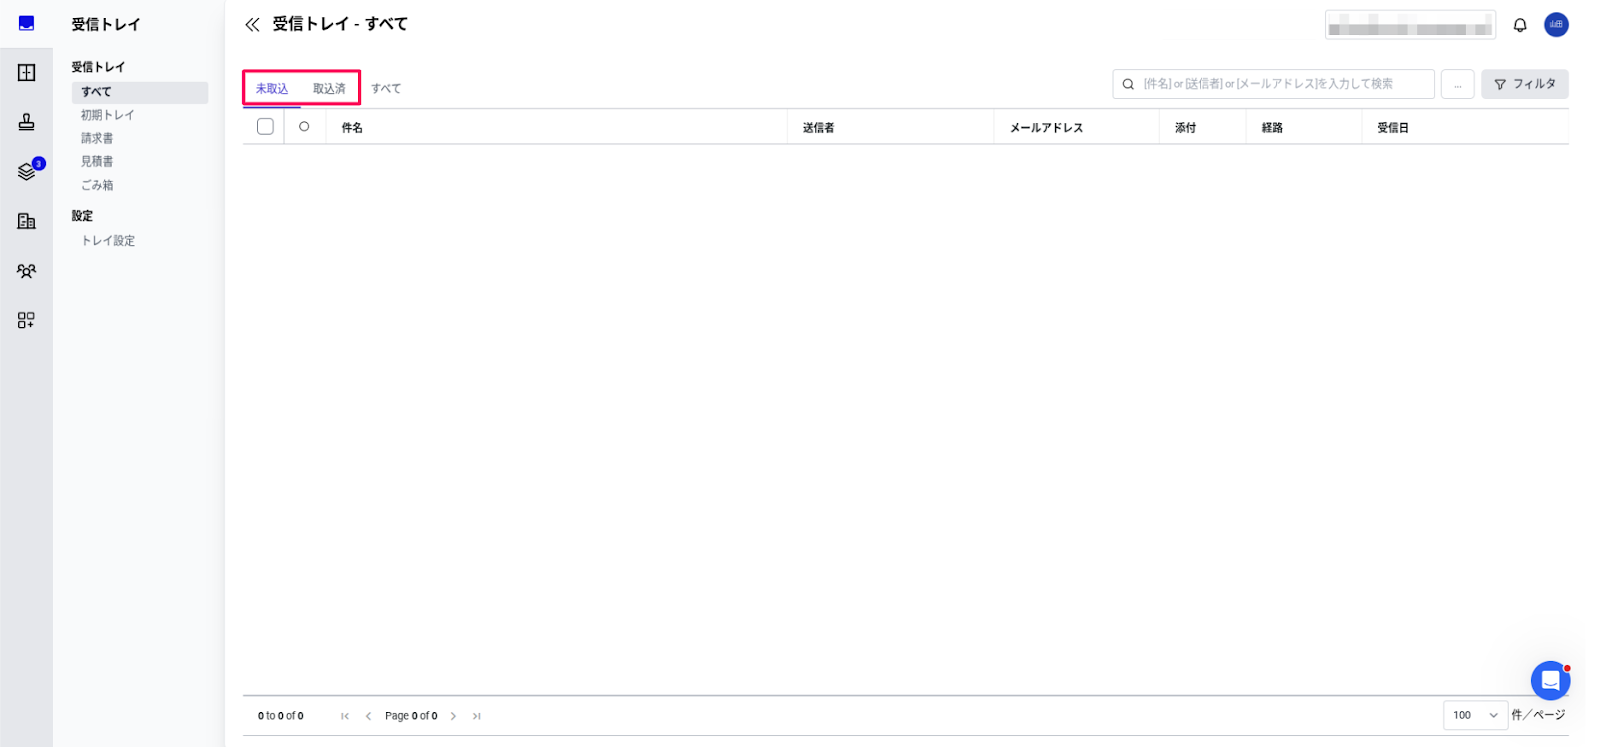Click the 設定 section heading in sidebar

(82, 216)
